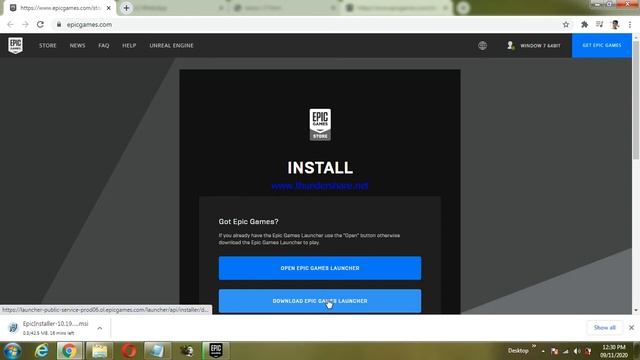Open the media control icon in toolbar
640x360 pixels.
pyautogui.click(x=599, y=24)
